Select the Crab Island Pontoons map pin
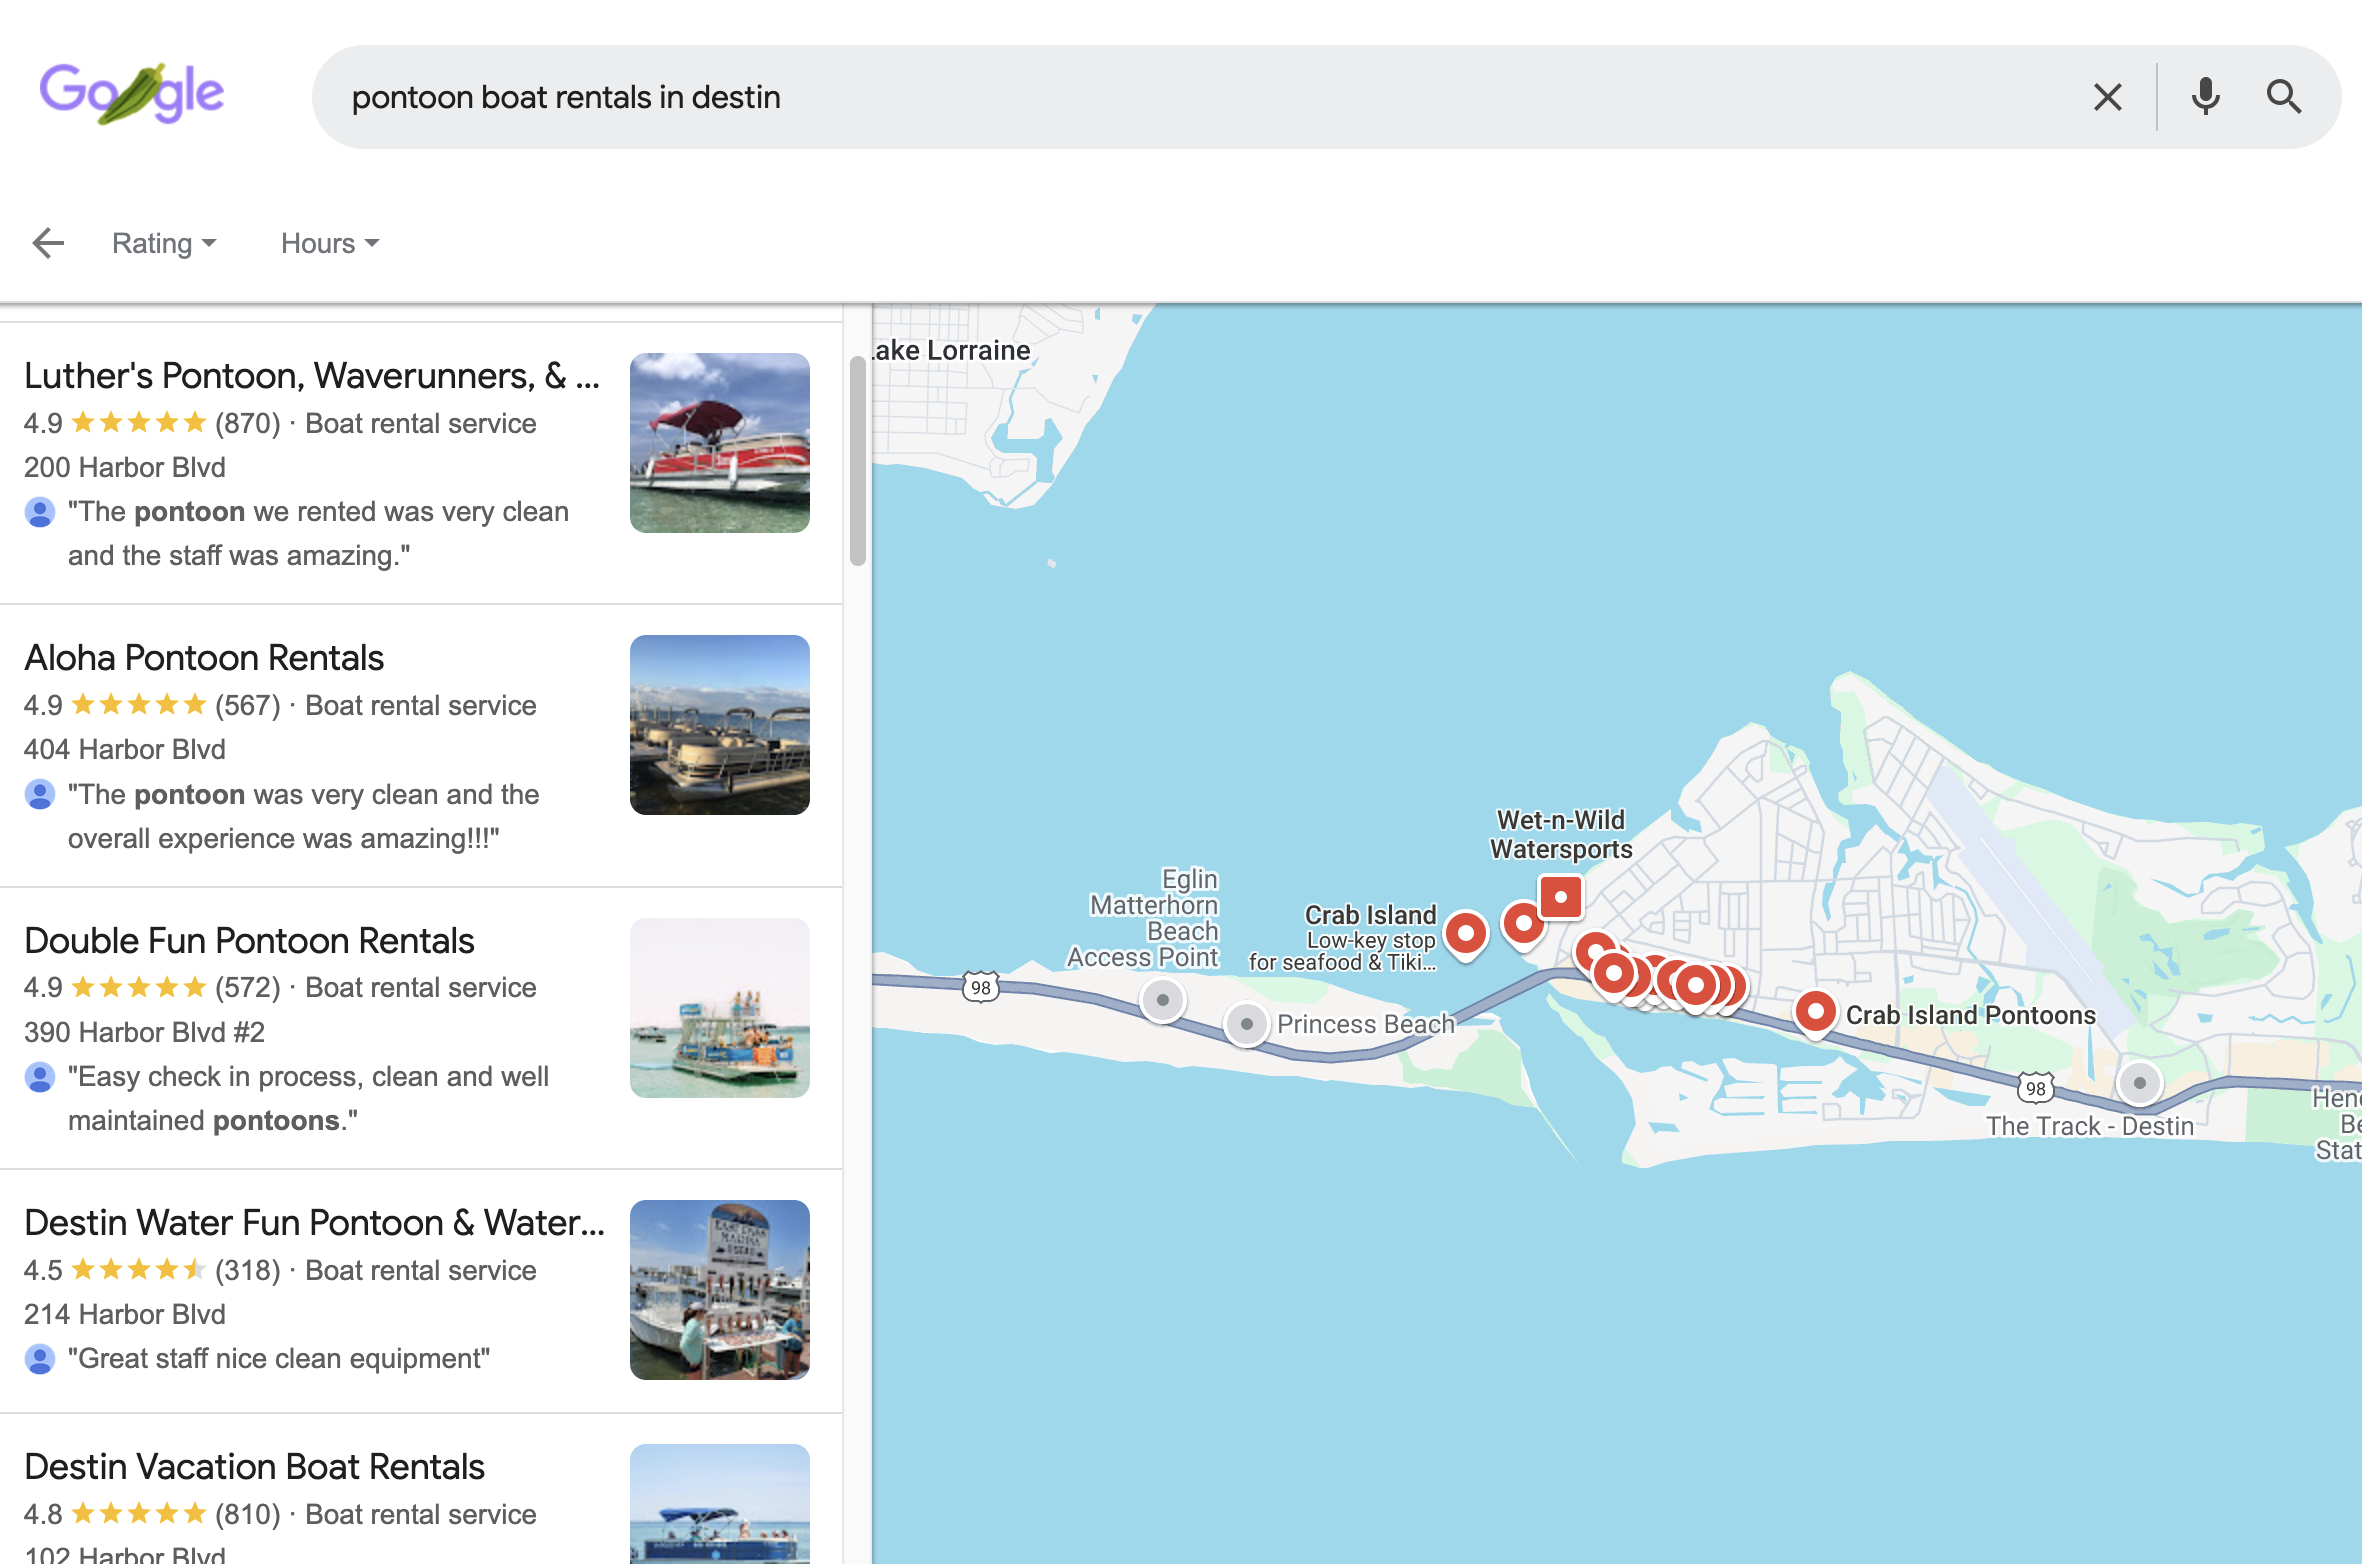Image resolution: width=2362 pixels, height=1564 pixels. pyautogui.click(x=1815, y=1012)
